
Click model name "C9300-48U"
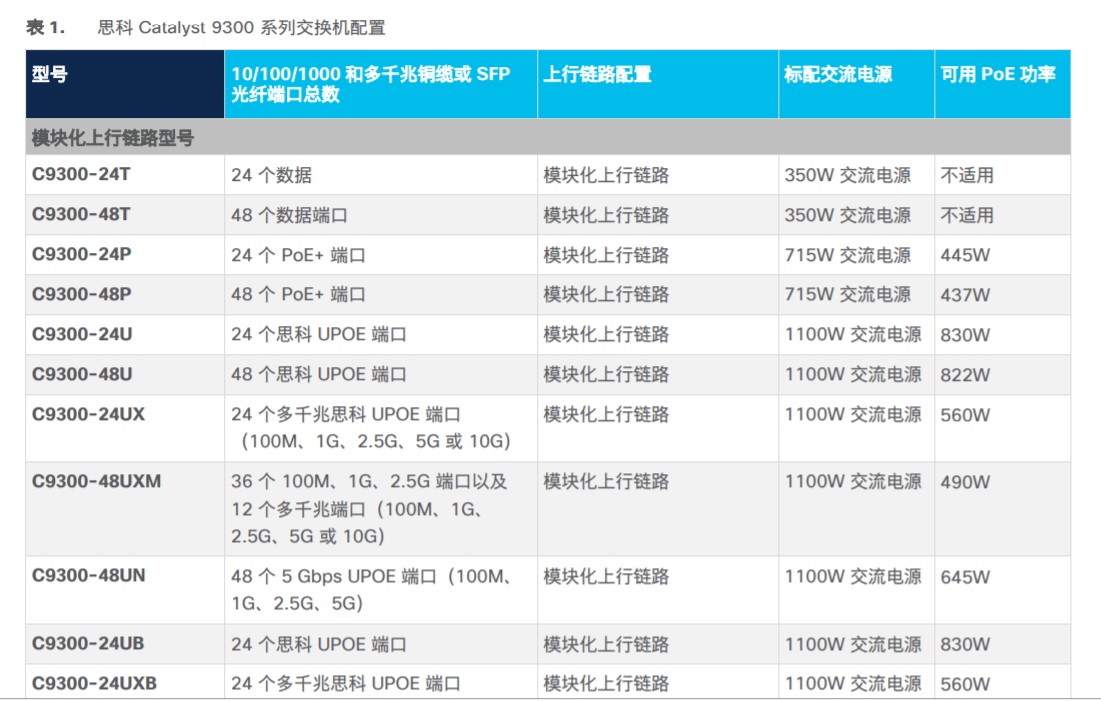pos(82,374)
